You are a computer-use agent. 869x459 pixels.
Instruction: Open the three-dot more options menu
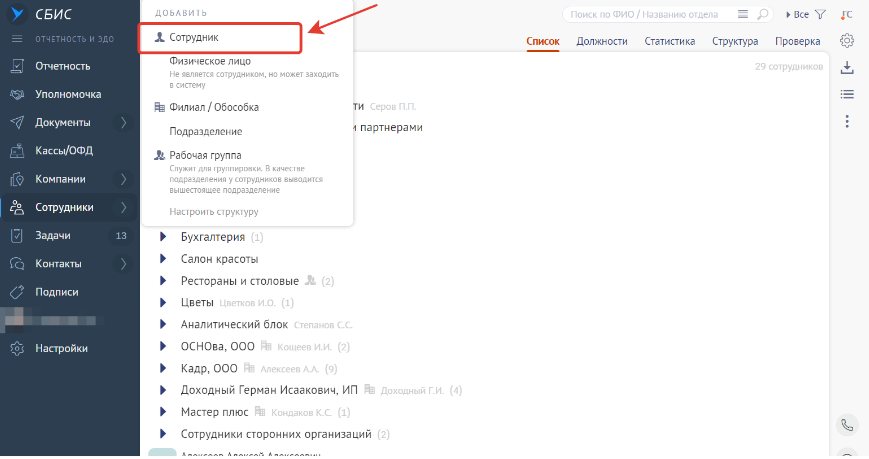[847, 121]
